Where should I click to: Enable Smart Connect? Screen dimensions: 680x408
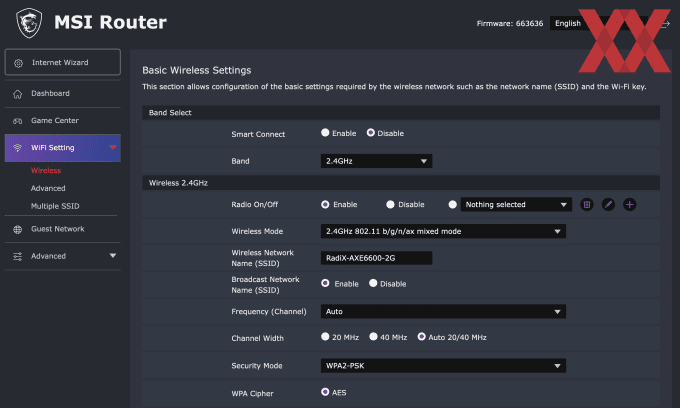325,133
